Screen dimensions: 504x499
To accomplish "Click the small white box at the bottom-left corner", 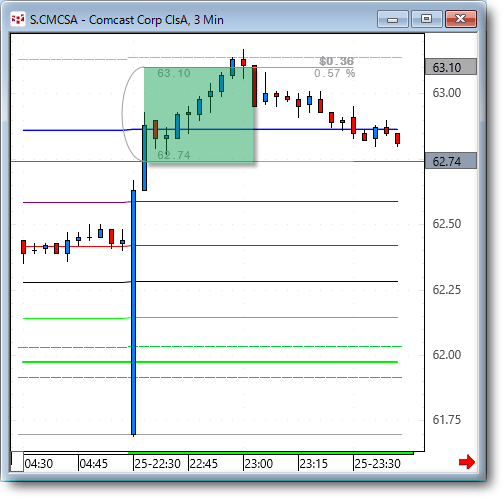I will 17,461.
